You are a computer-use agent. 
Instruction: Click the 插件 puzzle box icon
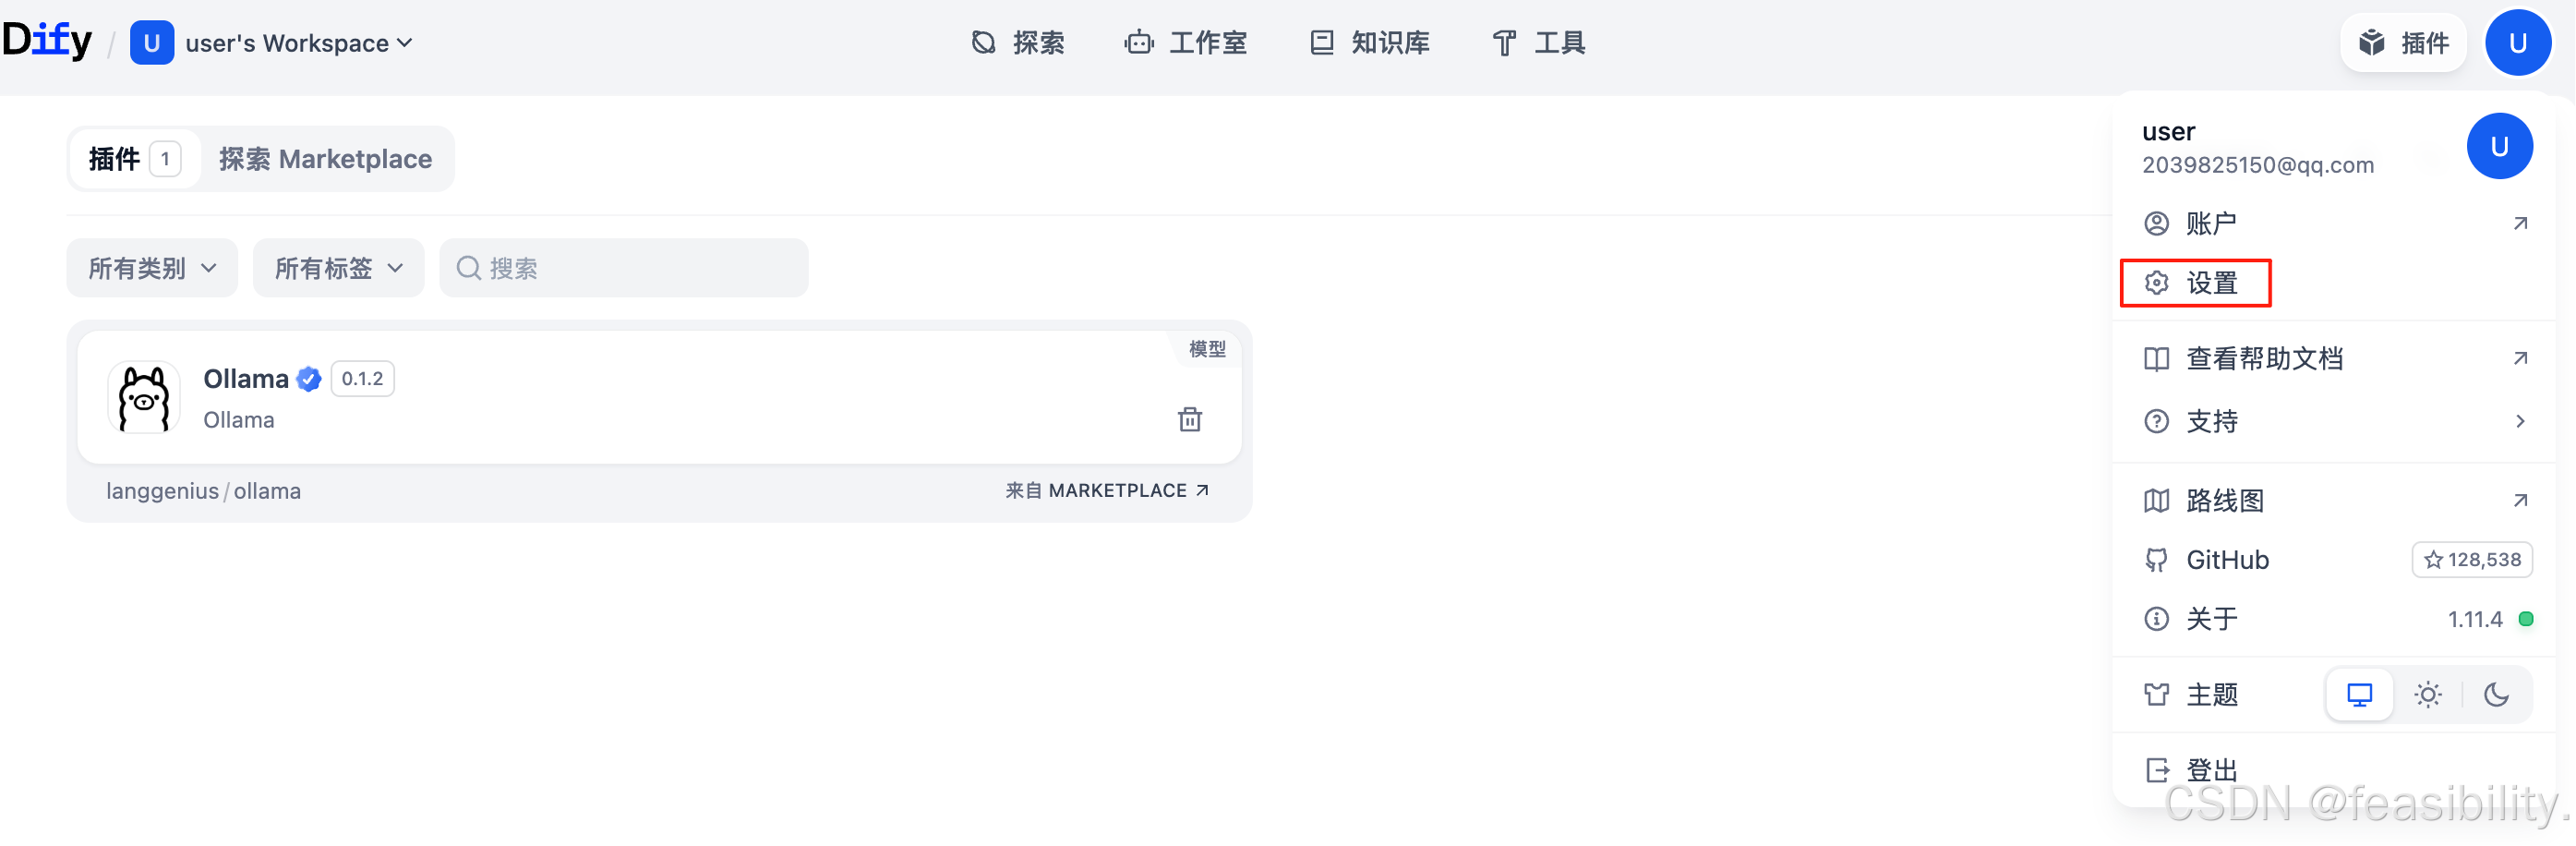[x=2372, y=43]
